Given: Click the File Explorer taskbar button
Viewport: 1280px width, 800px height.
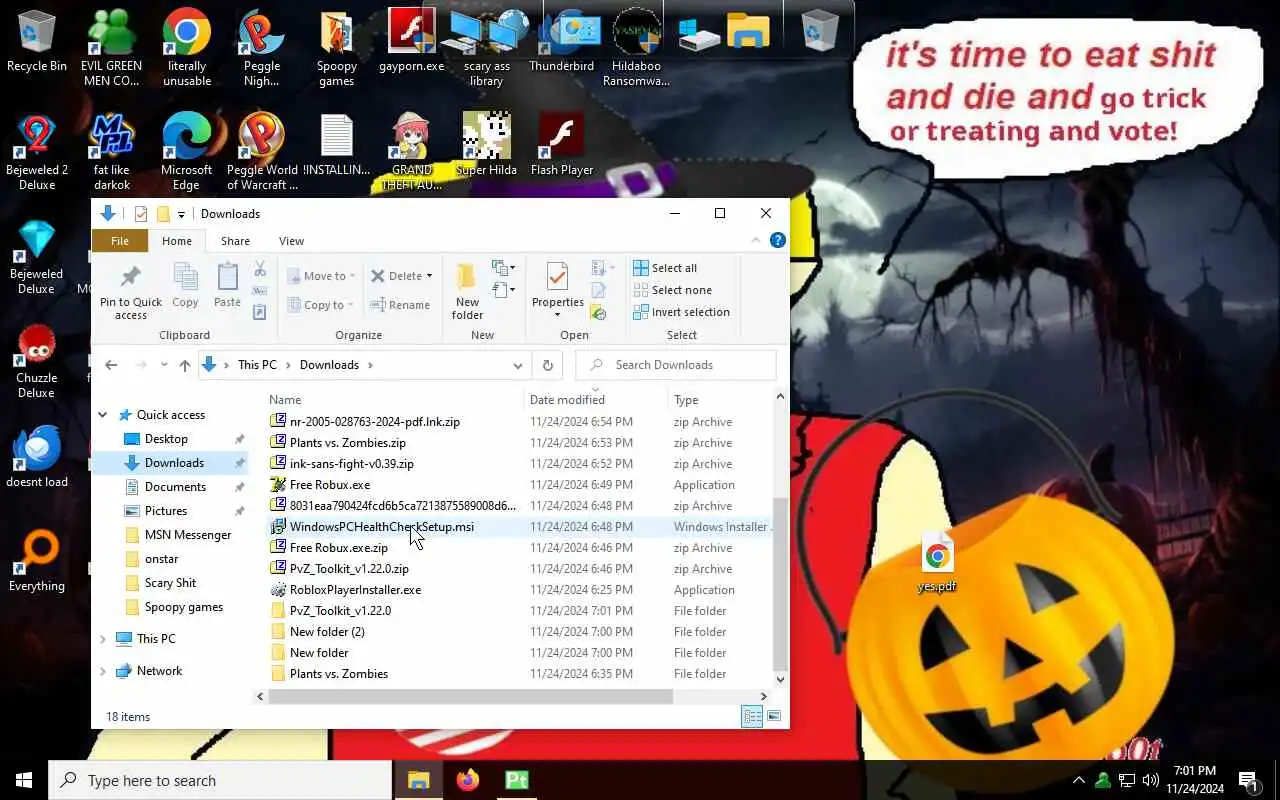Looking at the screenshot, I should 418,780.
